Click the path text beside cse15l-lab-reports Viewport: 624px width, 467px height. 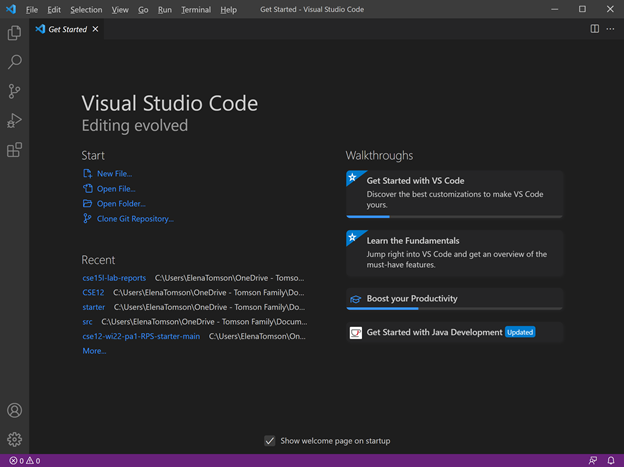click(229, 278)
